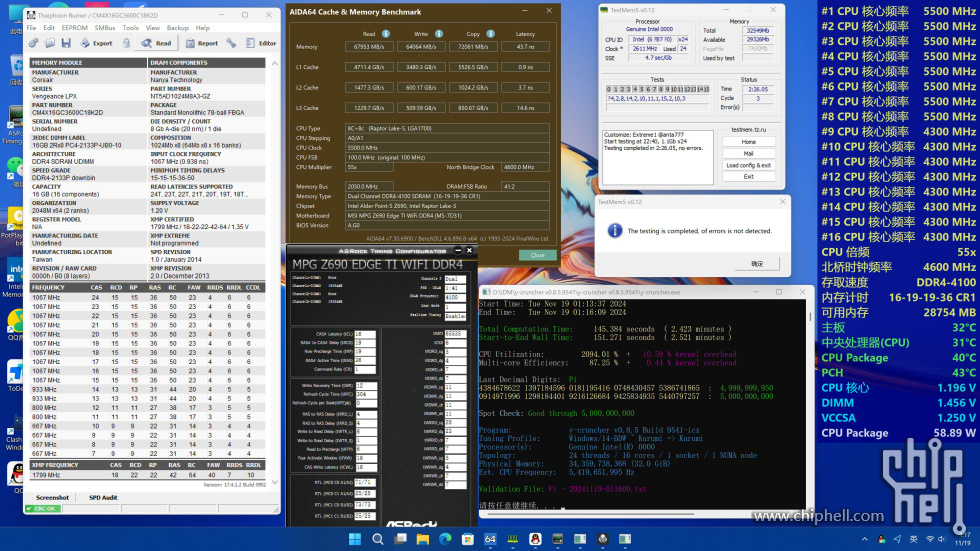Click the QQ penguin icon on taskbar

click(x=535, y=539)
